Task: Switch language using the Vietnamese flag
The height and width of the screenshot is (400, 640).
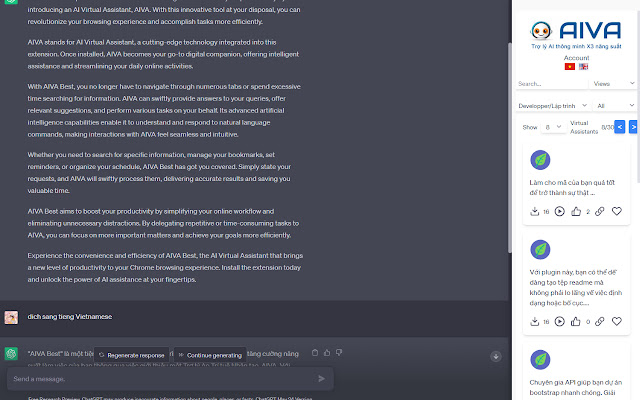Action: click(x=570, y=67)
